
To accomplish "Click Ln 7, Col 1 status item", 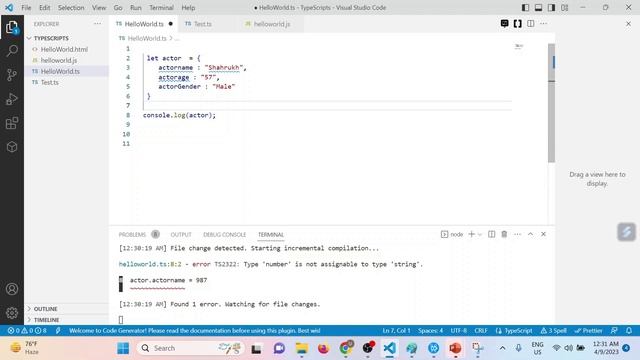I will click(x=396, y=331).
